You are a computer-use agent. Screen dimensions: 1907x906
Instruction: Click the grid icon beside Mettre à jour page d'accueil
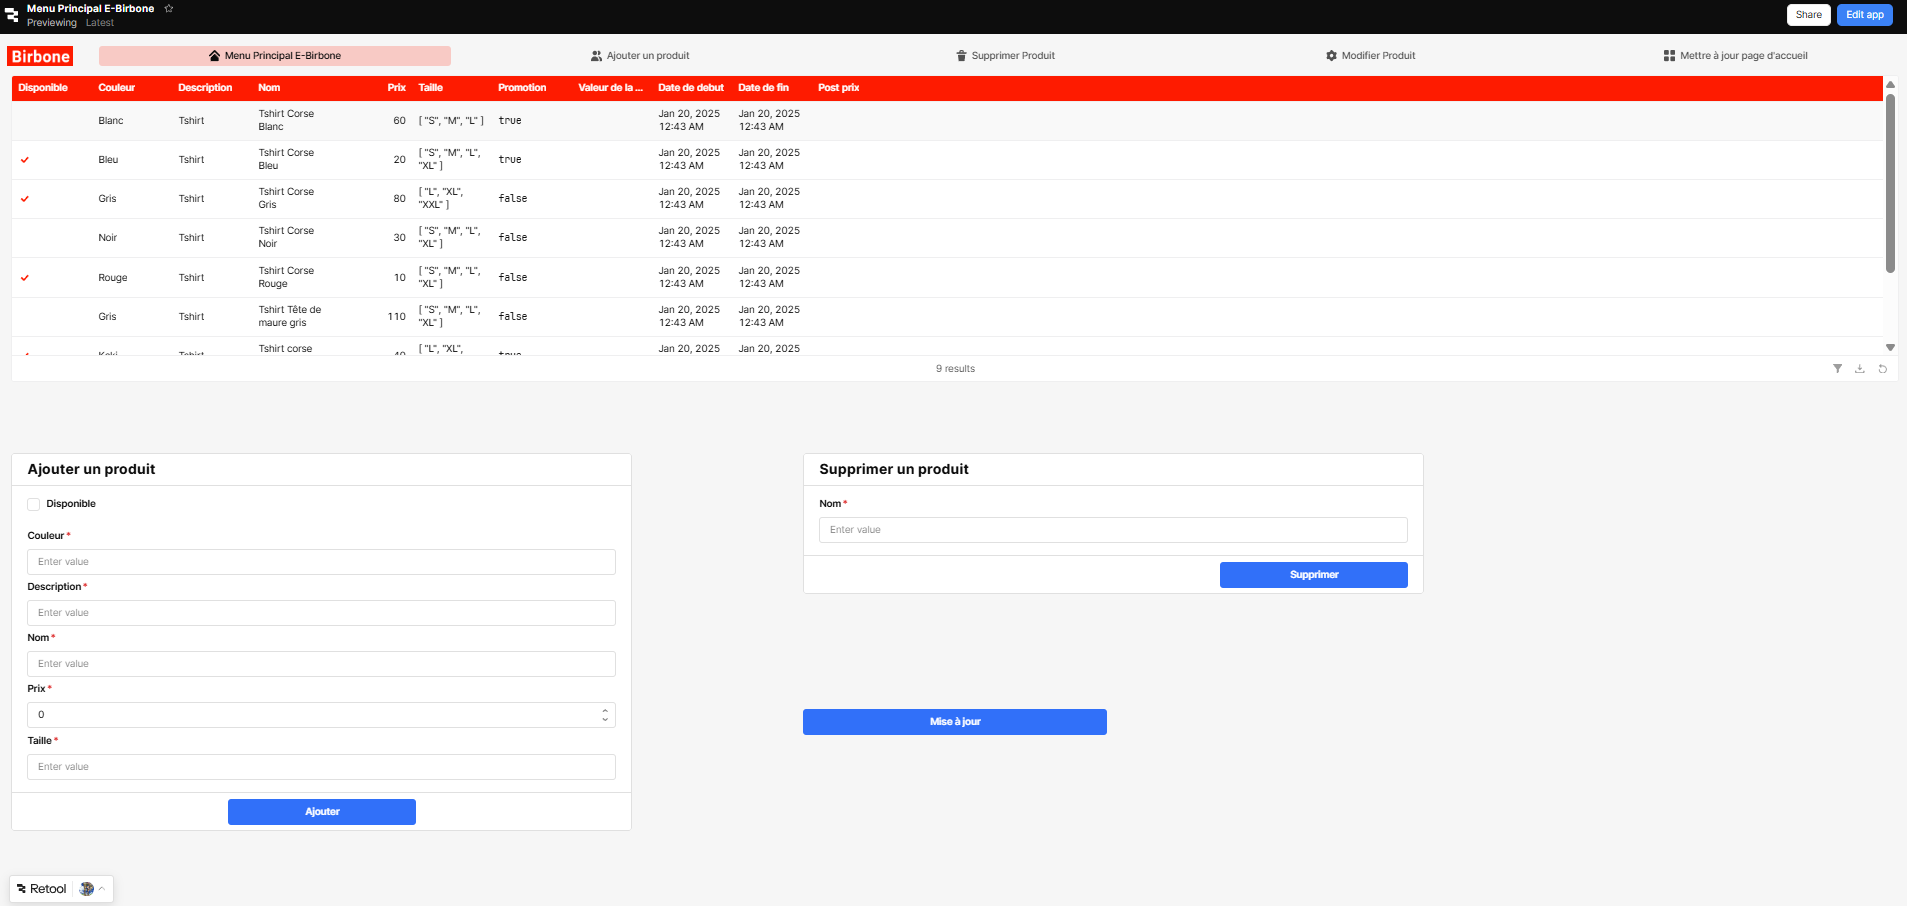coord(1671,55)
